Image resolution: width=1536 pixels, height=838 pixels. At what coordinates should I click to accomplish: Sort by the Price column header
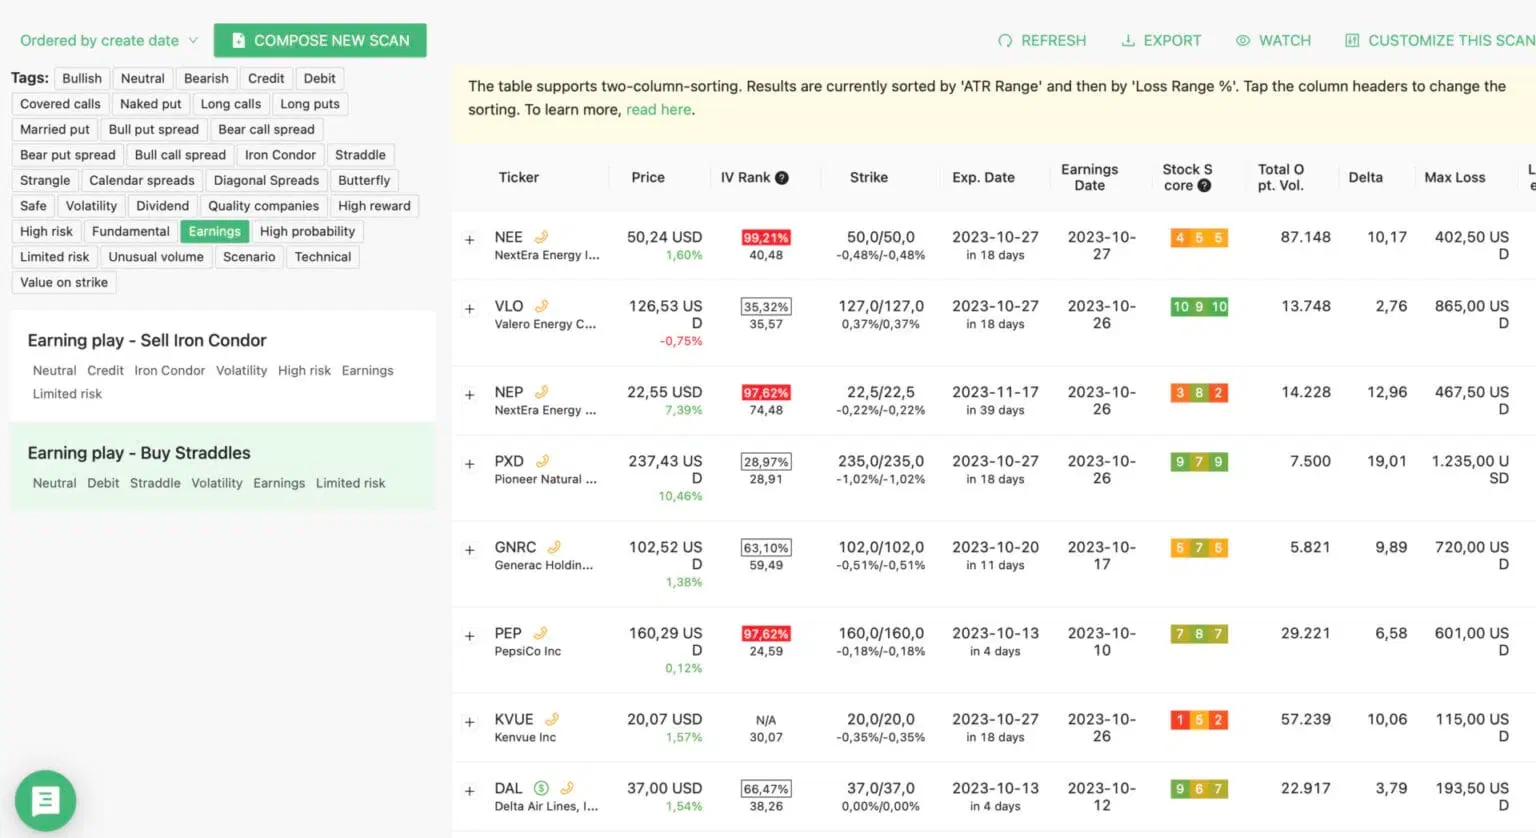(648, 177)
